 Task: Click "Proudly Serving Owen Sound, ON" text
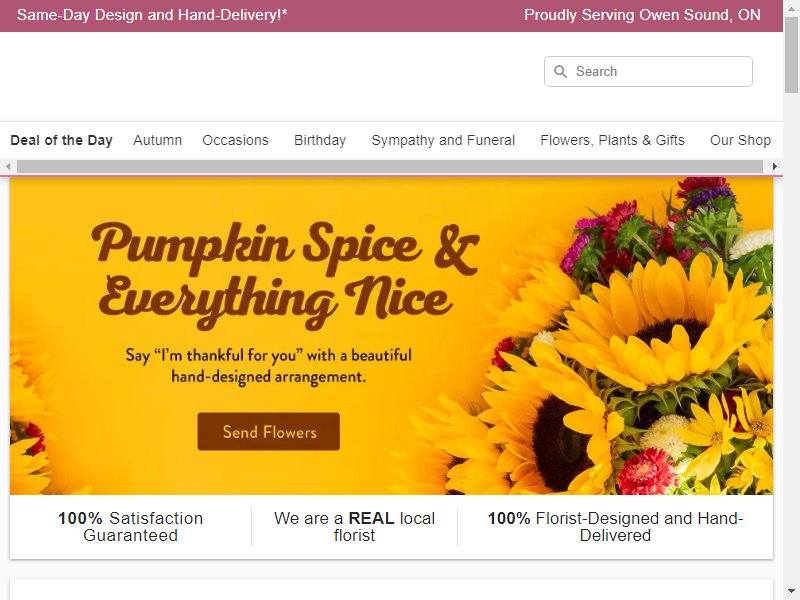[642, 15]
